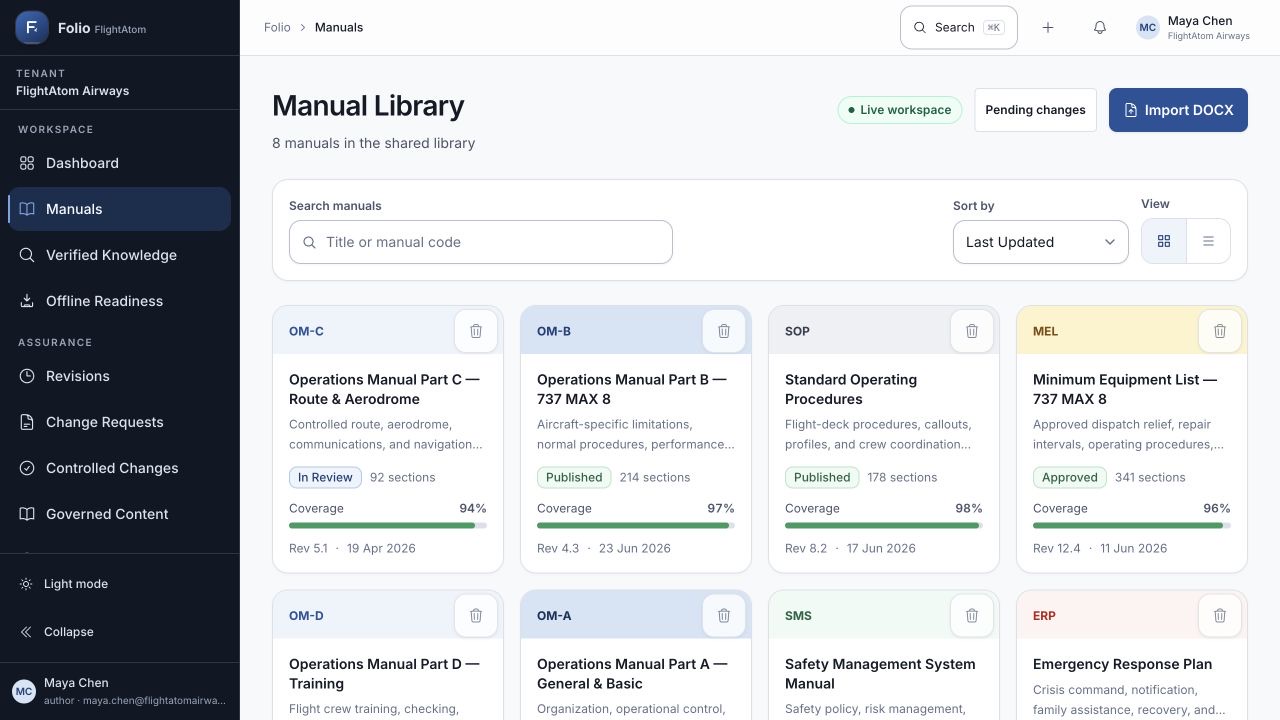Open Maya Chen account menu in header
This screenshot has height=720, width=1280.
pyautogui.click(x=1193, y=28)
